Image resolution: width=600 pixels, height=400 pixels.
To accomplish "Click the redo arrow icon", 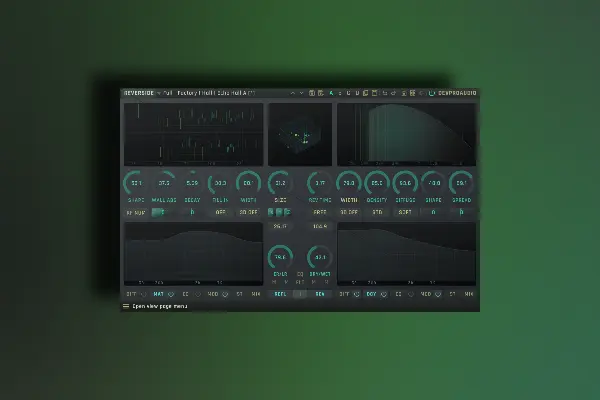I will (x=393, y=93).
